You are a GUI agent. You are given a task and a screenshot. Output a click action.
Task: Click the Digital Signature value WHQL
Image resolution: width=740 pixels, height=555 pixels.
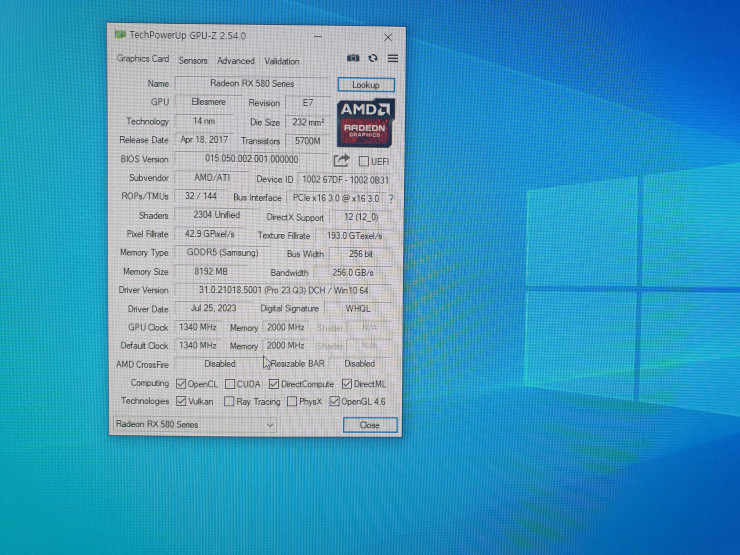[358, 309]
